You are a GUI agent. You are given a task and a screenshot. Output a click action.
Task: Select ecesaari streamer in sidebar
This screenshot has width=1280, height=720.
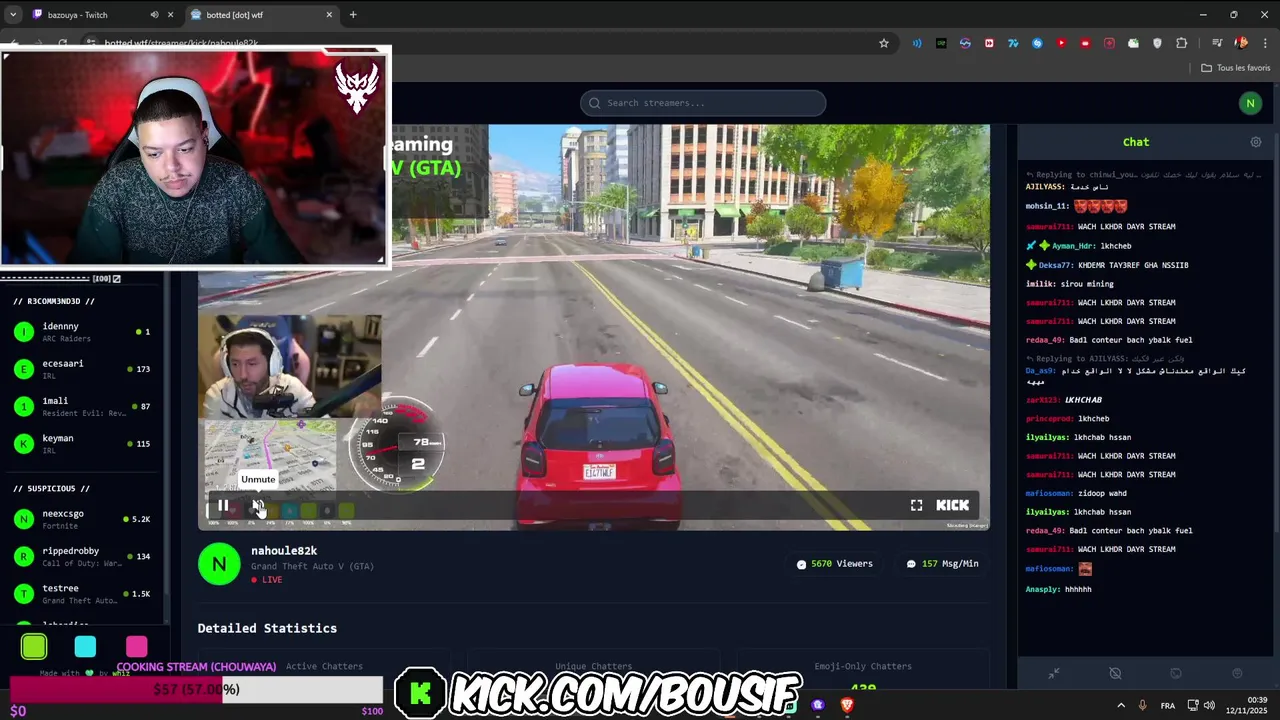[82, 369]
